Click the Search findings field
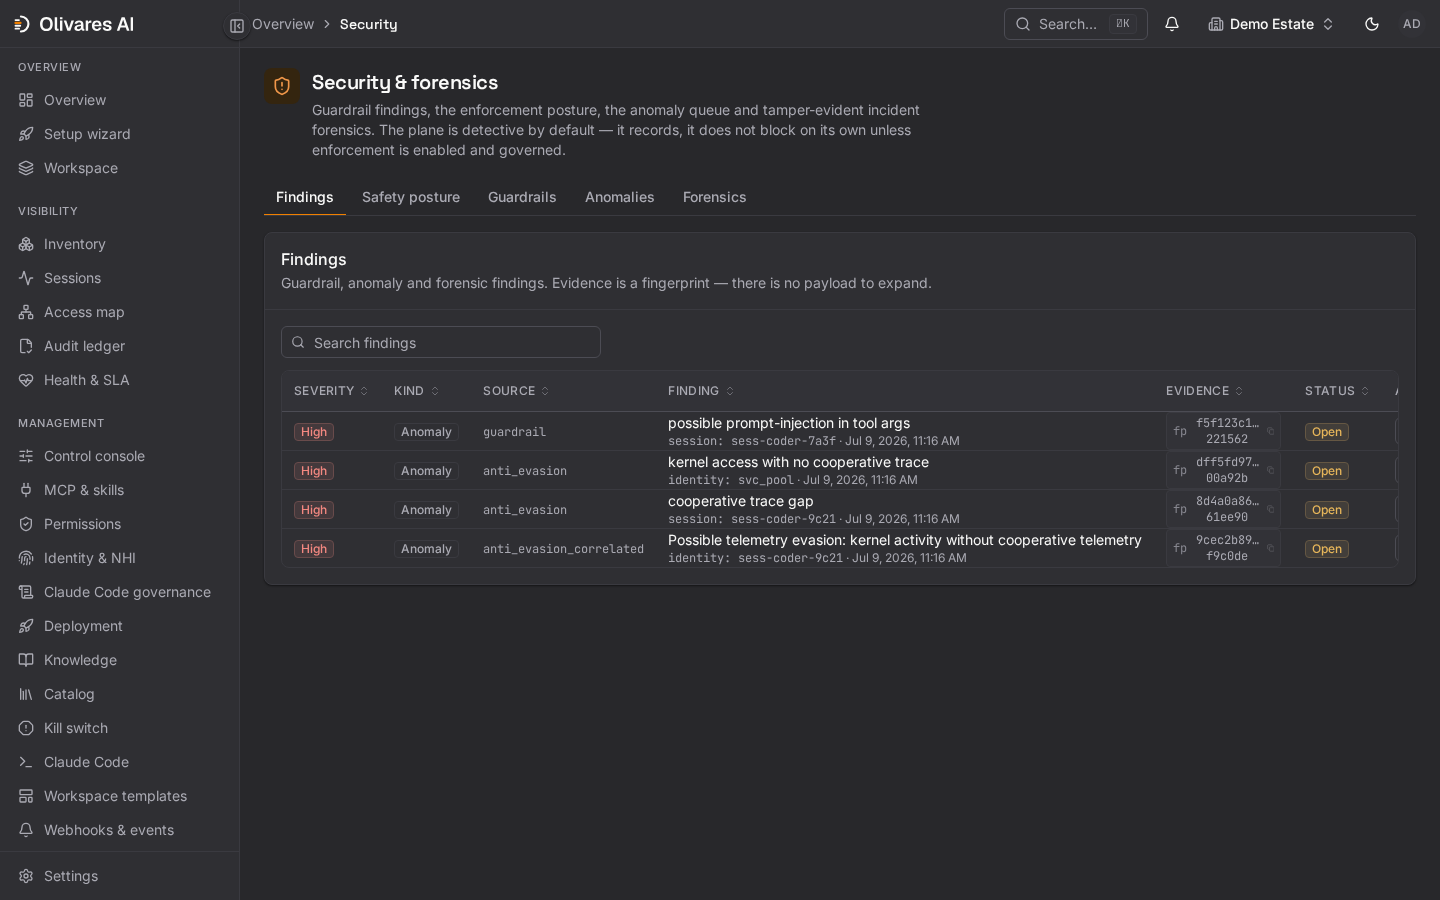 [x=441, y=342]
